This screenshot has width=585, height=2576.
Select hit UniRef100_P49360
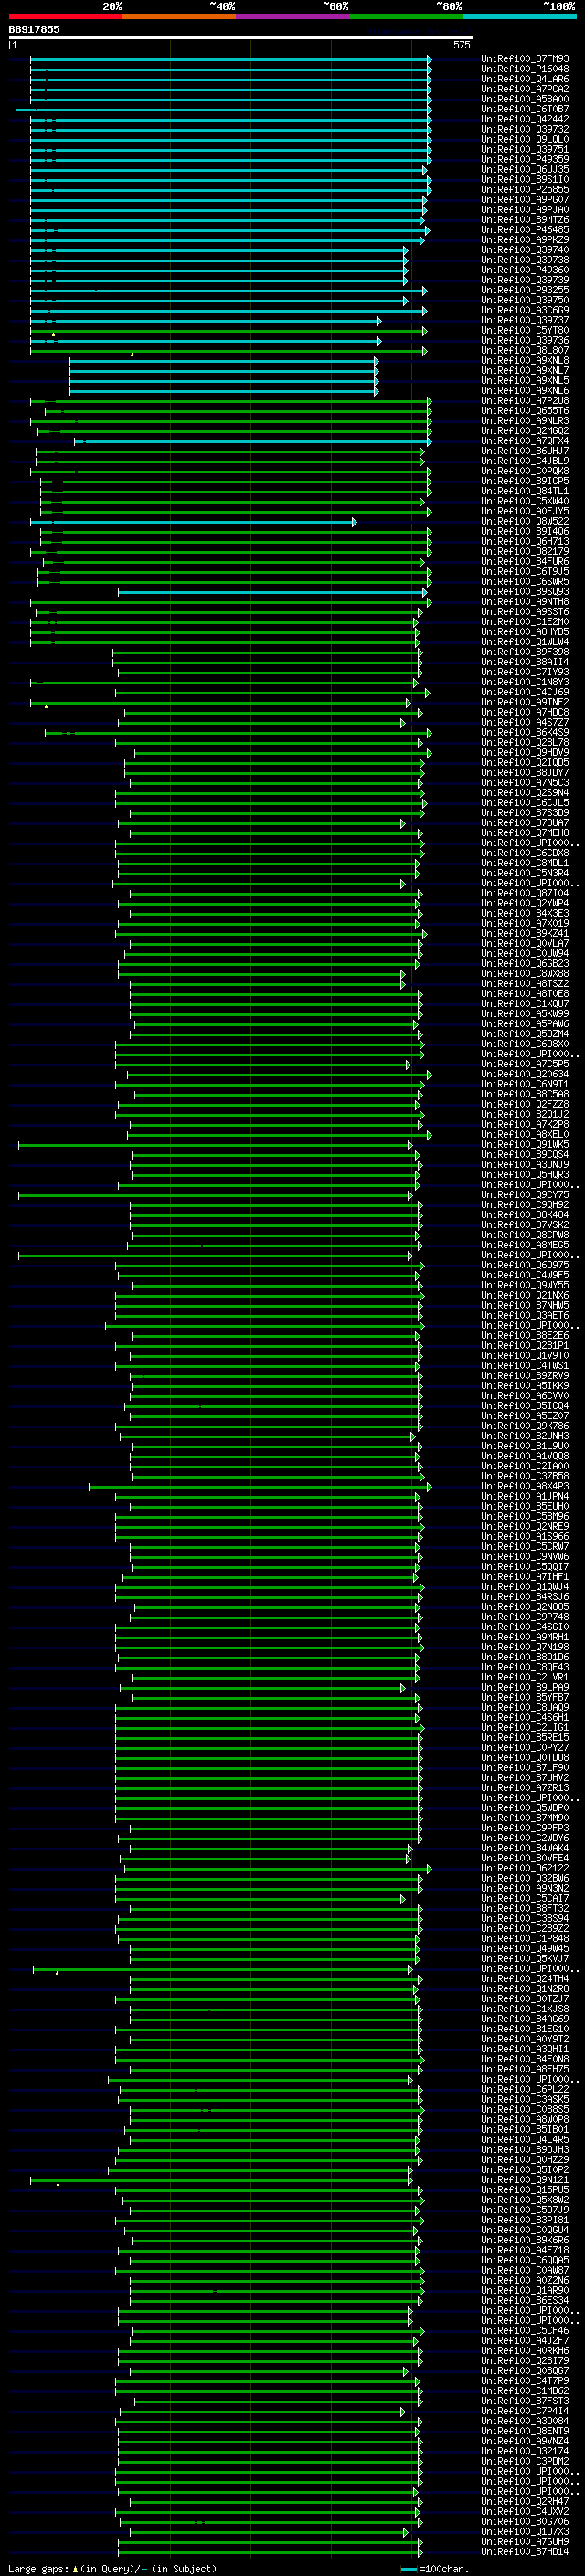525,270
